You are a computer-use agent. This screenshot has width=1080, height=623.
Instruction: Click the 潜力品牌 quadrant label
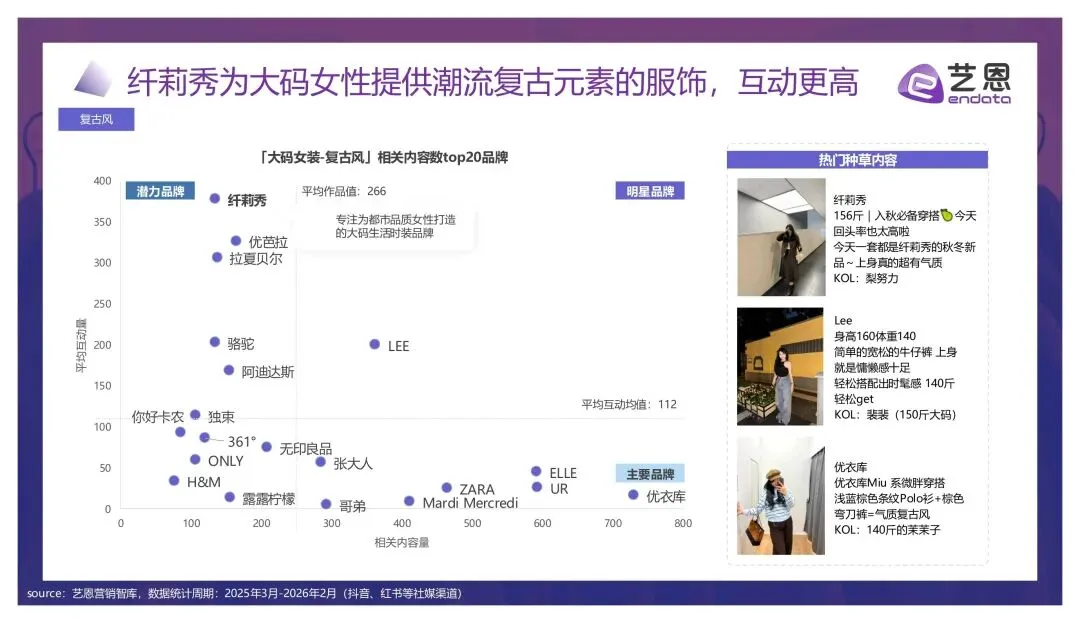point(160,191)
